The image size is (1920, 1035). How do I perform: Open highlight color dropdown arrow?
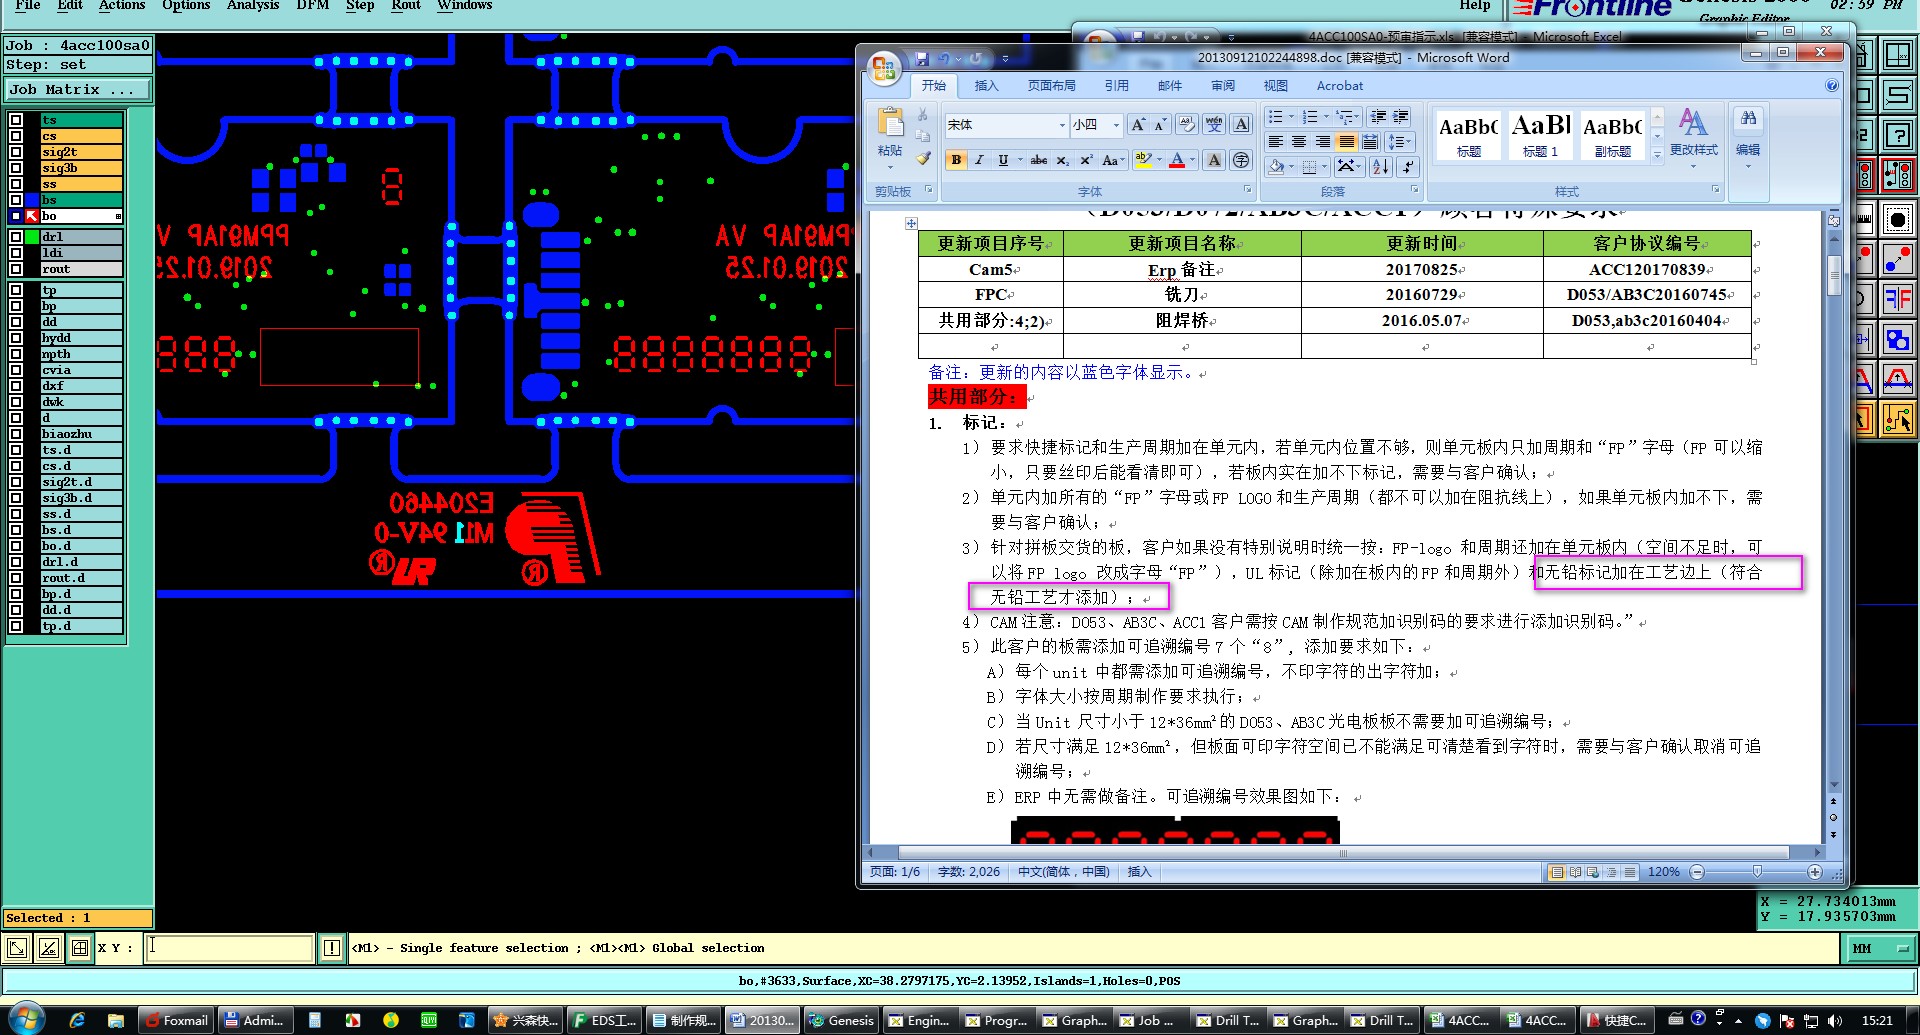pyautogui.click(x=1159, y=160)
